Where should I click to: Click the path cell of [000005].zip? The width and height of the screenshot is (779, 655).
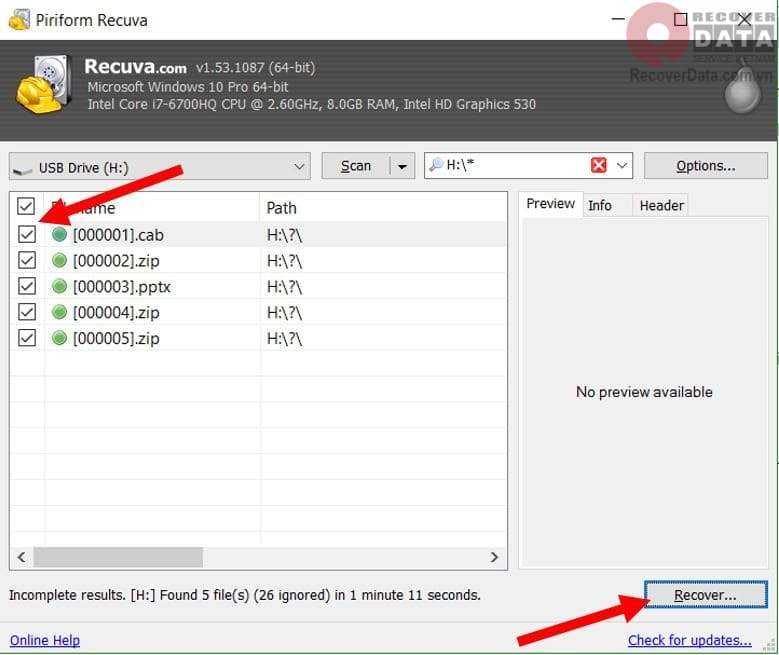[284, 338]
